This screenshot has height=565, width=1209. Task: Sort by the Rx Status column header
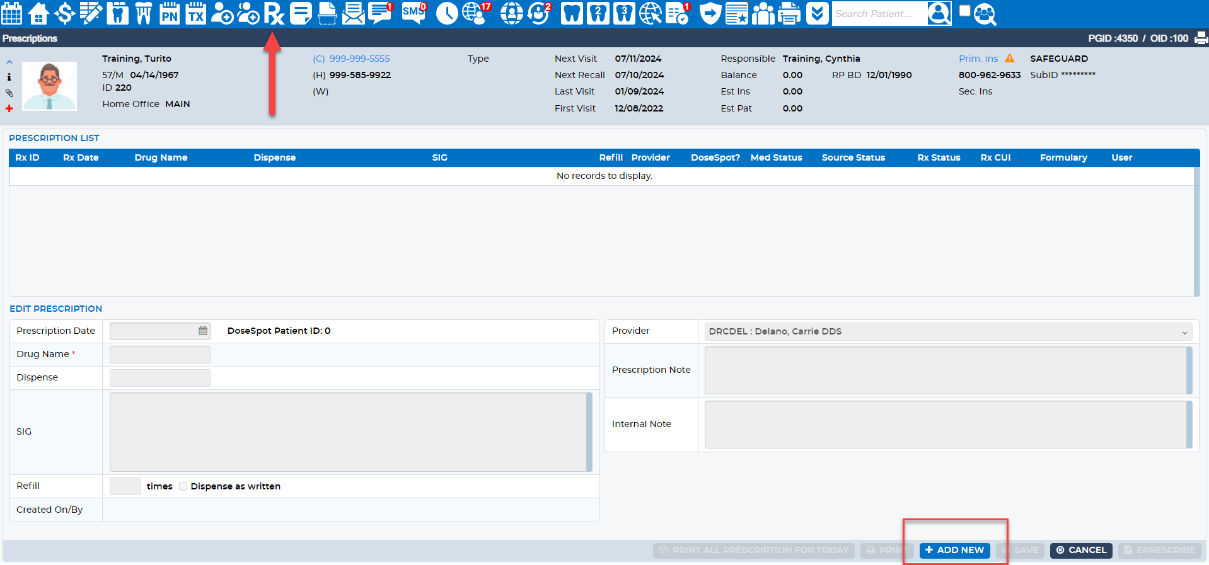[x=939, y=158]
